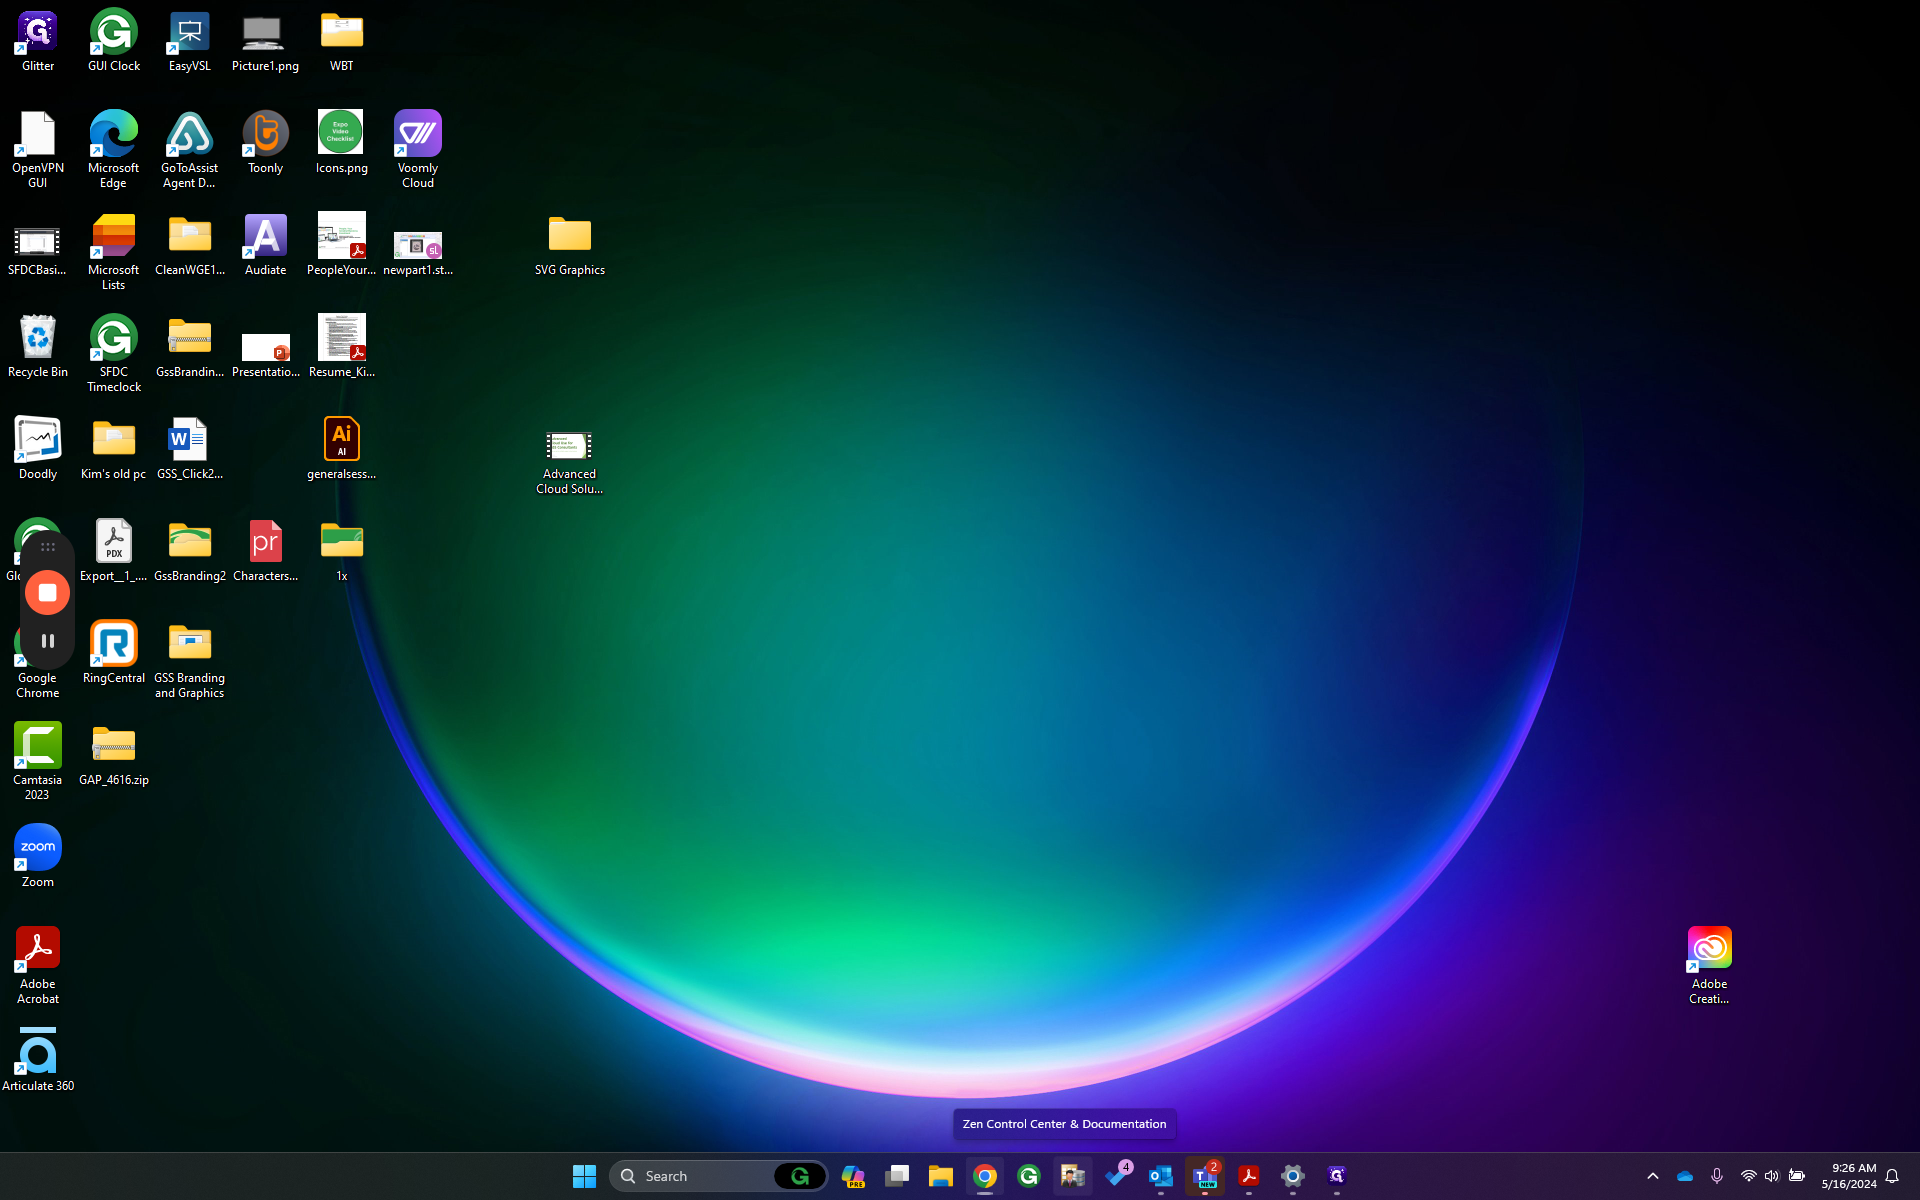
Task: Select the GssBrandin zip archive
Action: point(190,347)
